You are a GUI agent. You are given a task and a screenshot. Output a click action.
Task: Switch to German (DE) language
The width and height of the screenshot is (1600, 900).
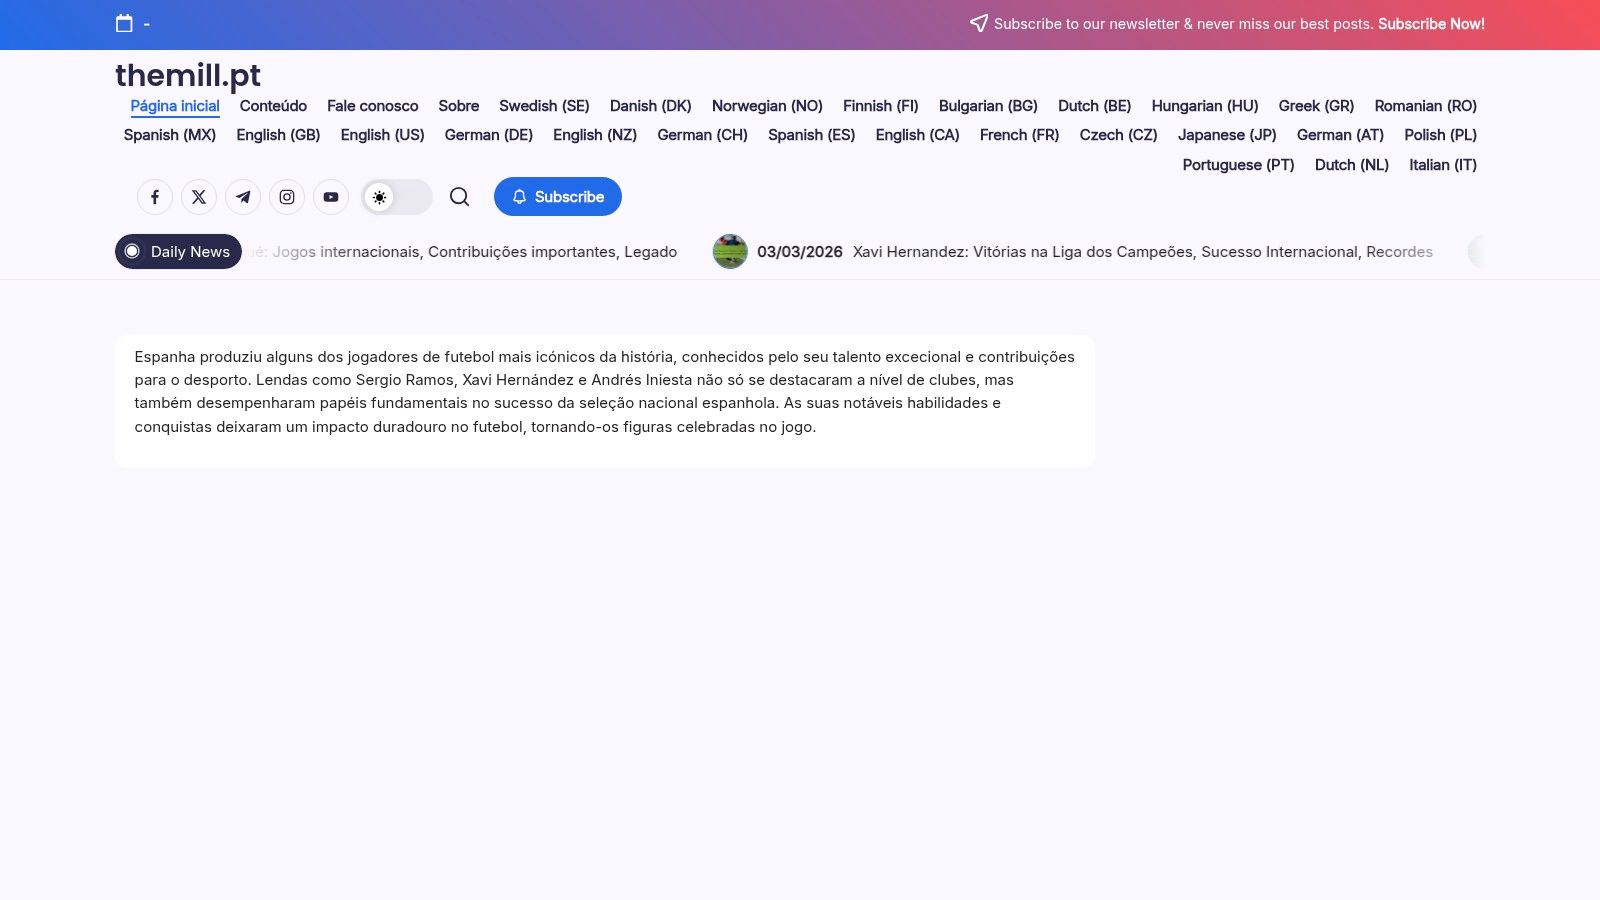[489, 135]
